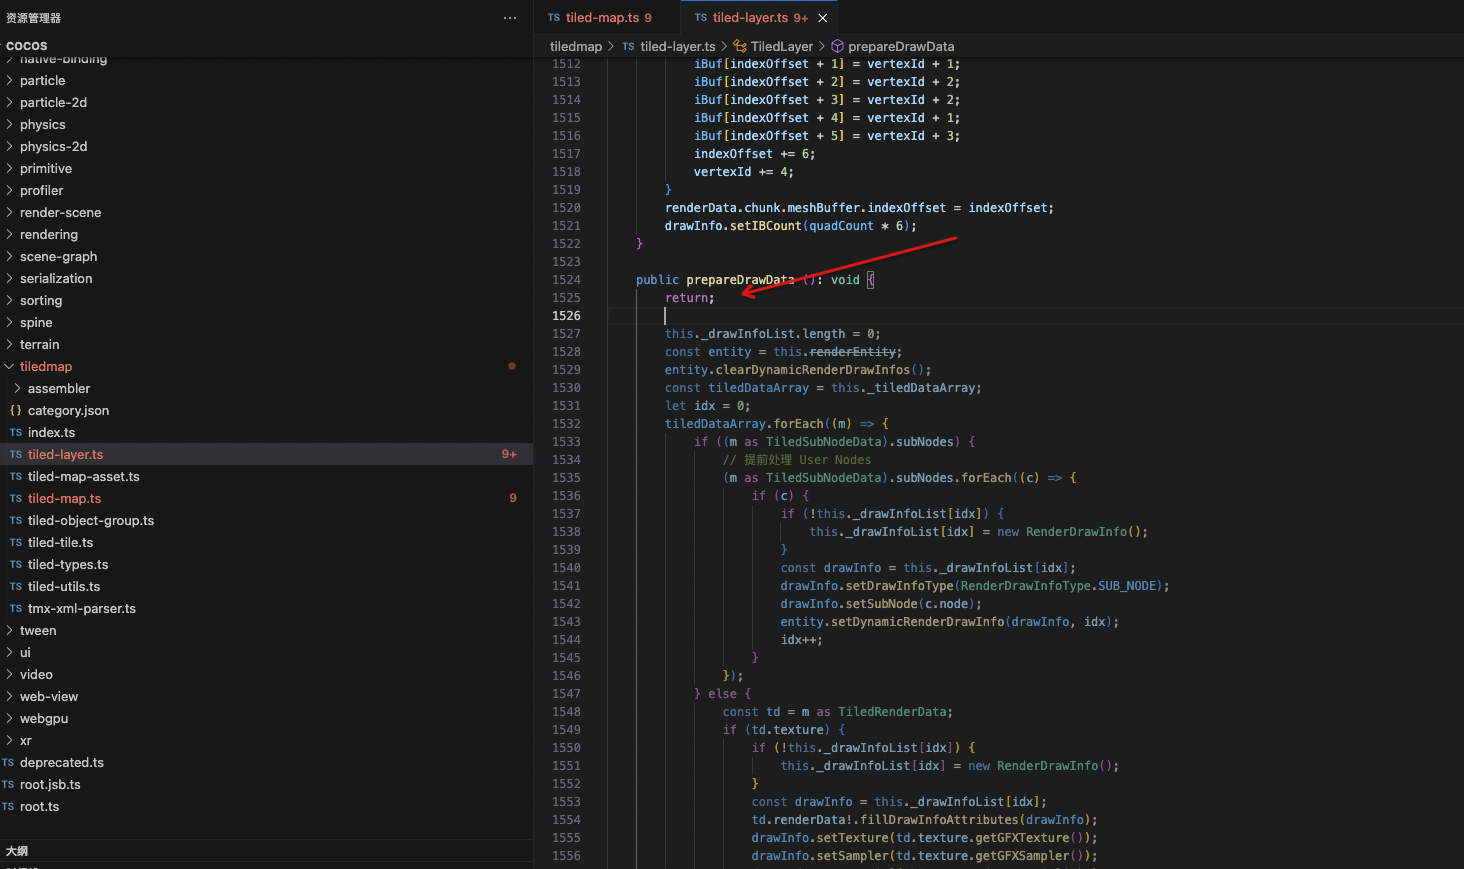Image resolution: width=1464 pixels, height=869 pixels.
Task: Open the explorer more actions ellipsis menu
Action: click(510, 18)
